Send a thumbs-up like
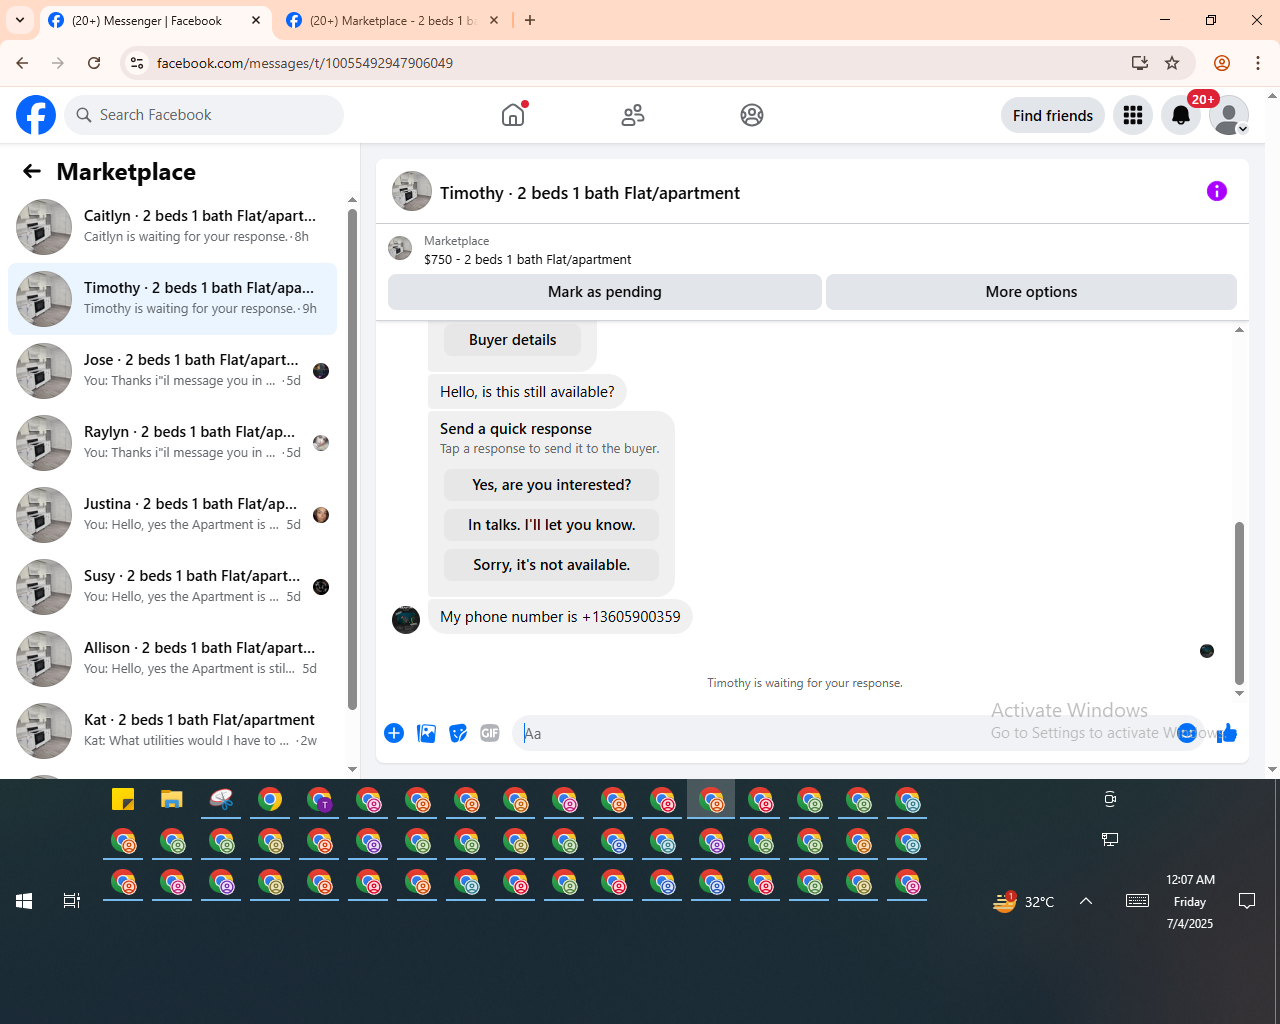The image size is (1280, 1024). (x=1227, y=733)
